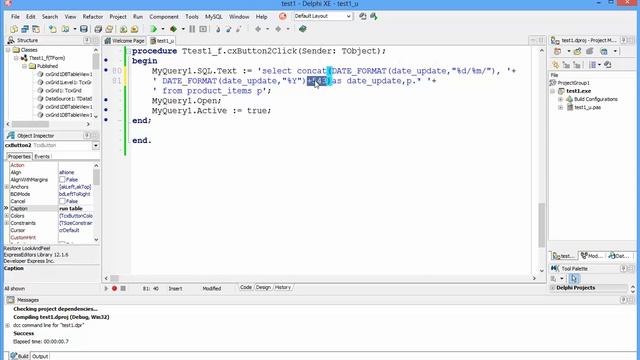Image resolution: width=640 pixels, height=360 pixels.
Task: Click the green Run button in toolbar
Action: 153,29
